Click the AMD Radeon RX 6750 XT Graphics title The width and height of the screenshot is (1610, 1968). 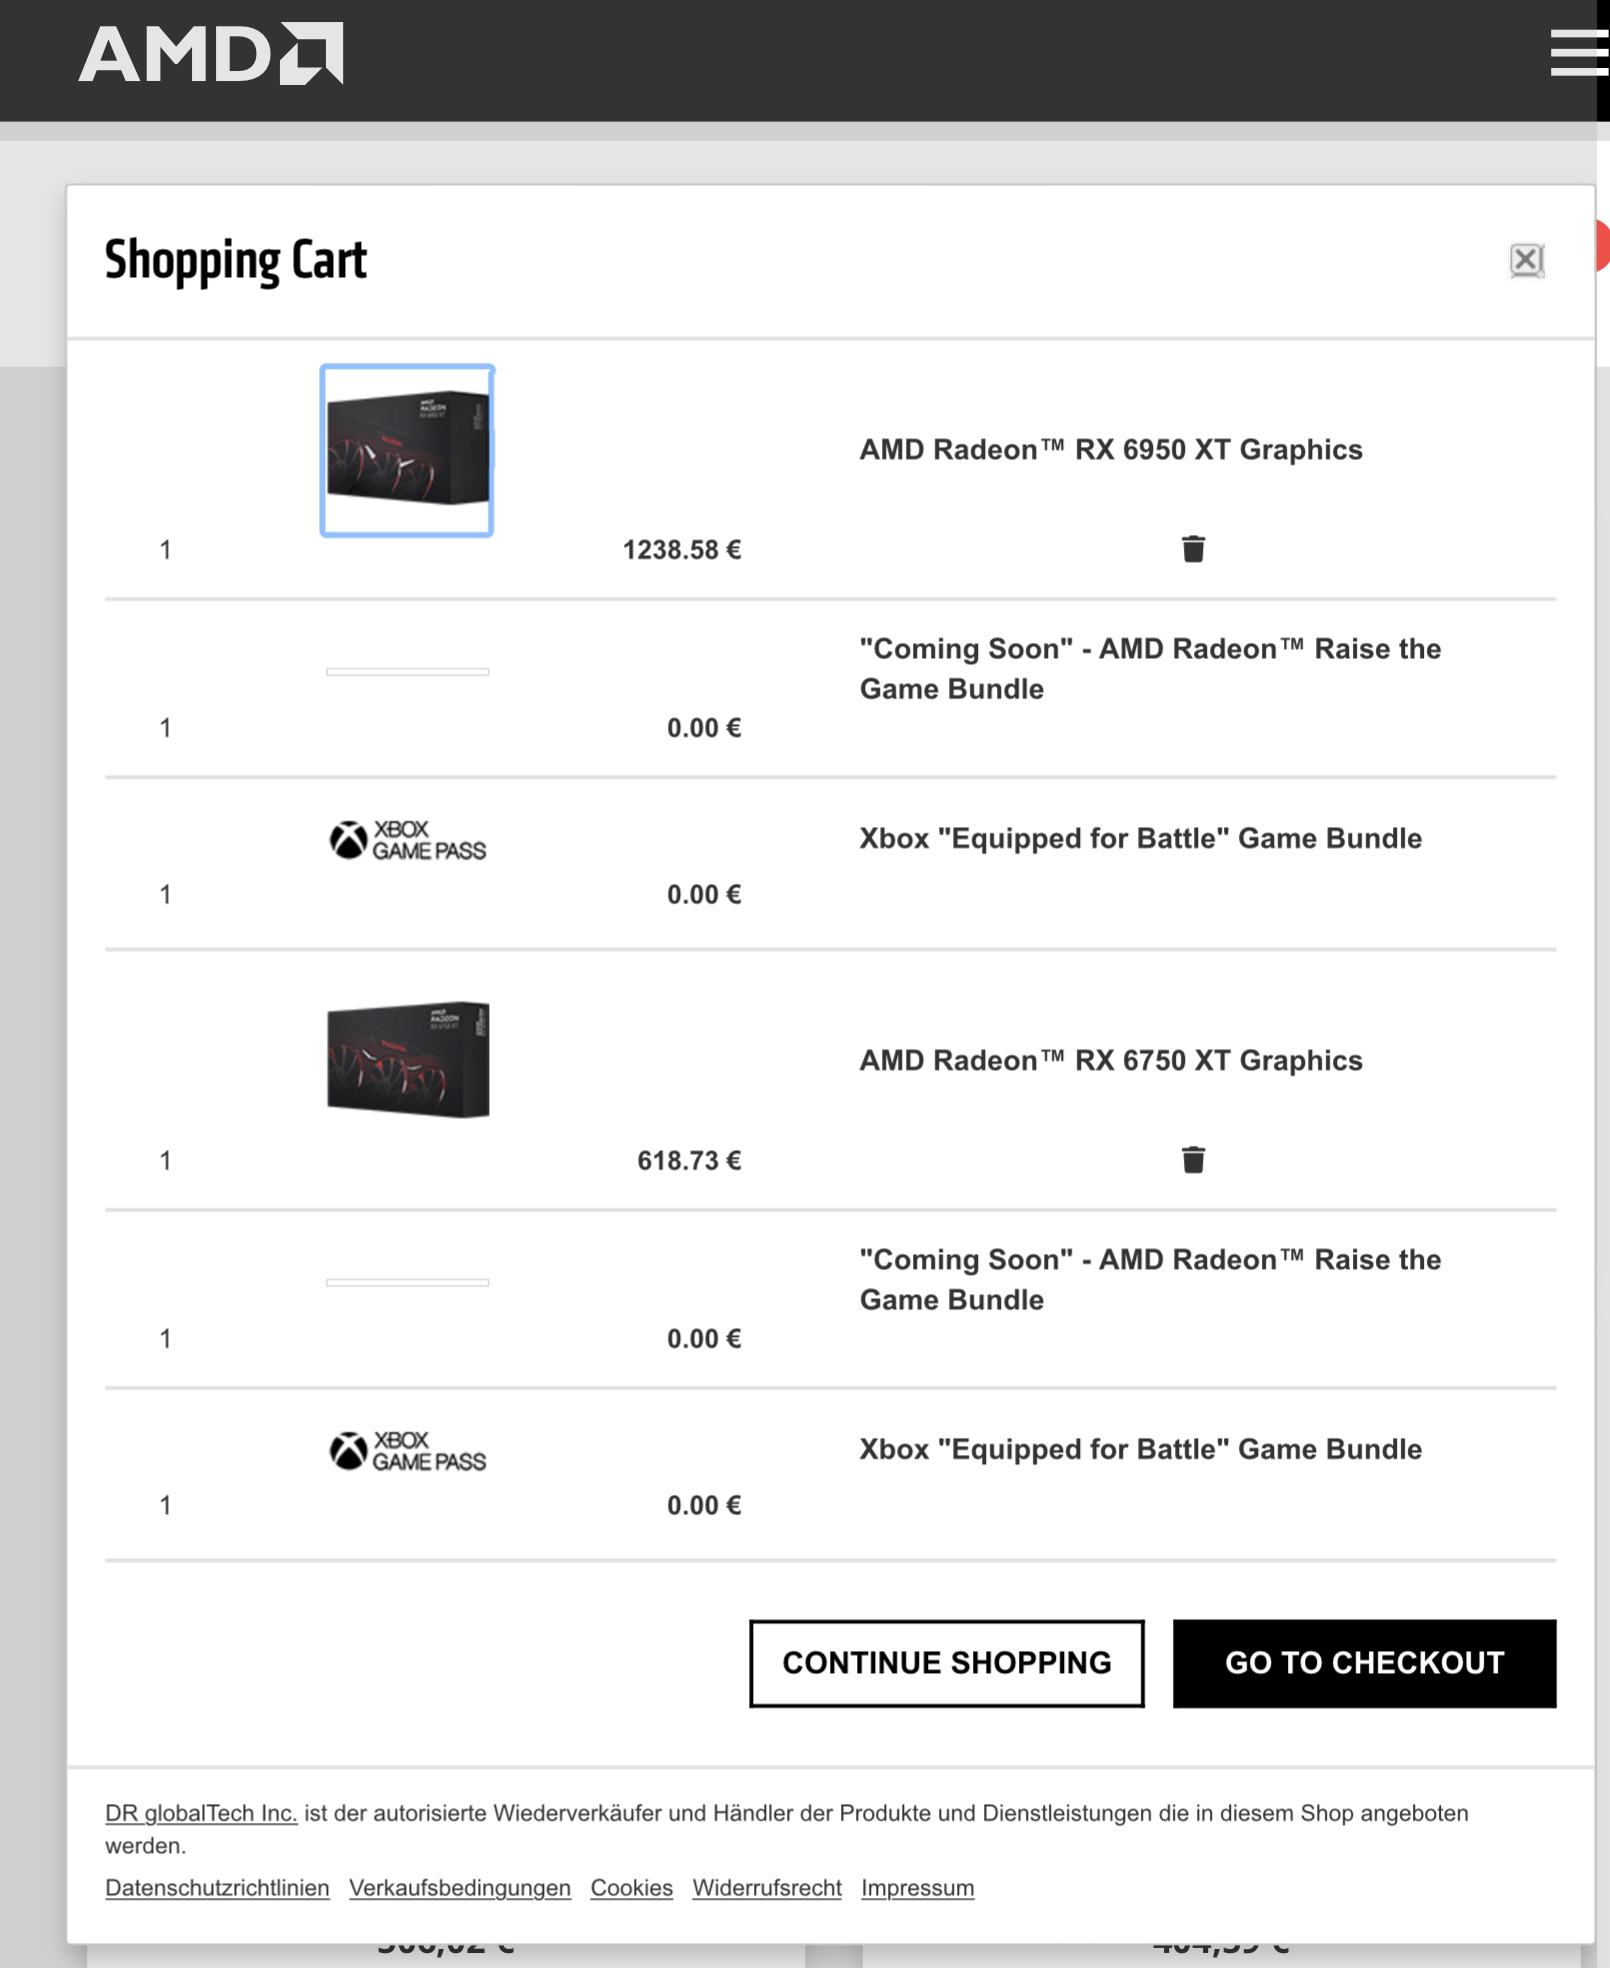click(1110, 1060)
